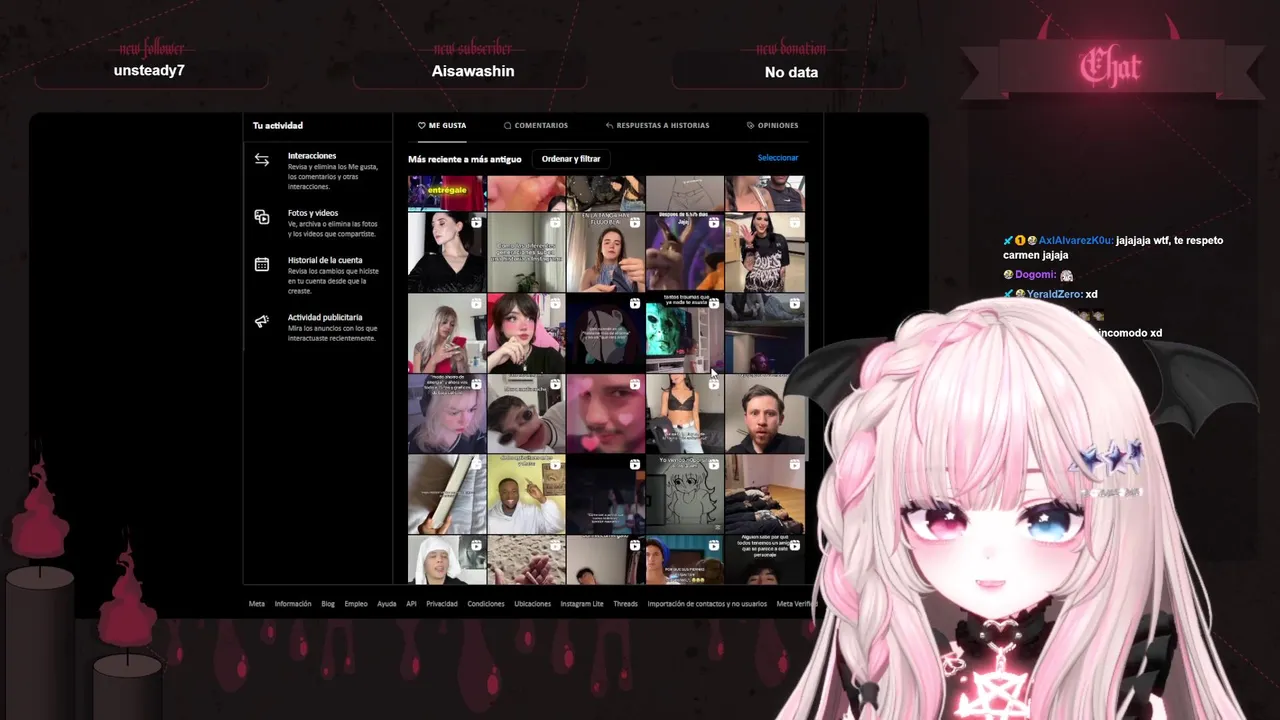The height and width of the screenshot is (720, 1280).
Task: Click the Privacidad footer link
Action: 442,604
